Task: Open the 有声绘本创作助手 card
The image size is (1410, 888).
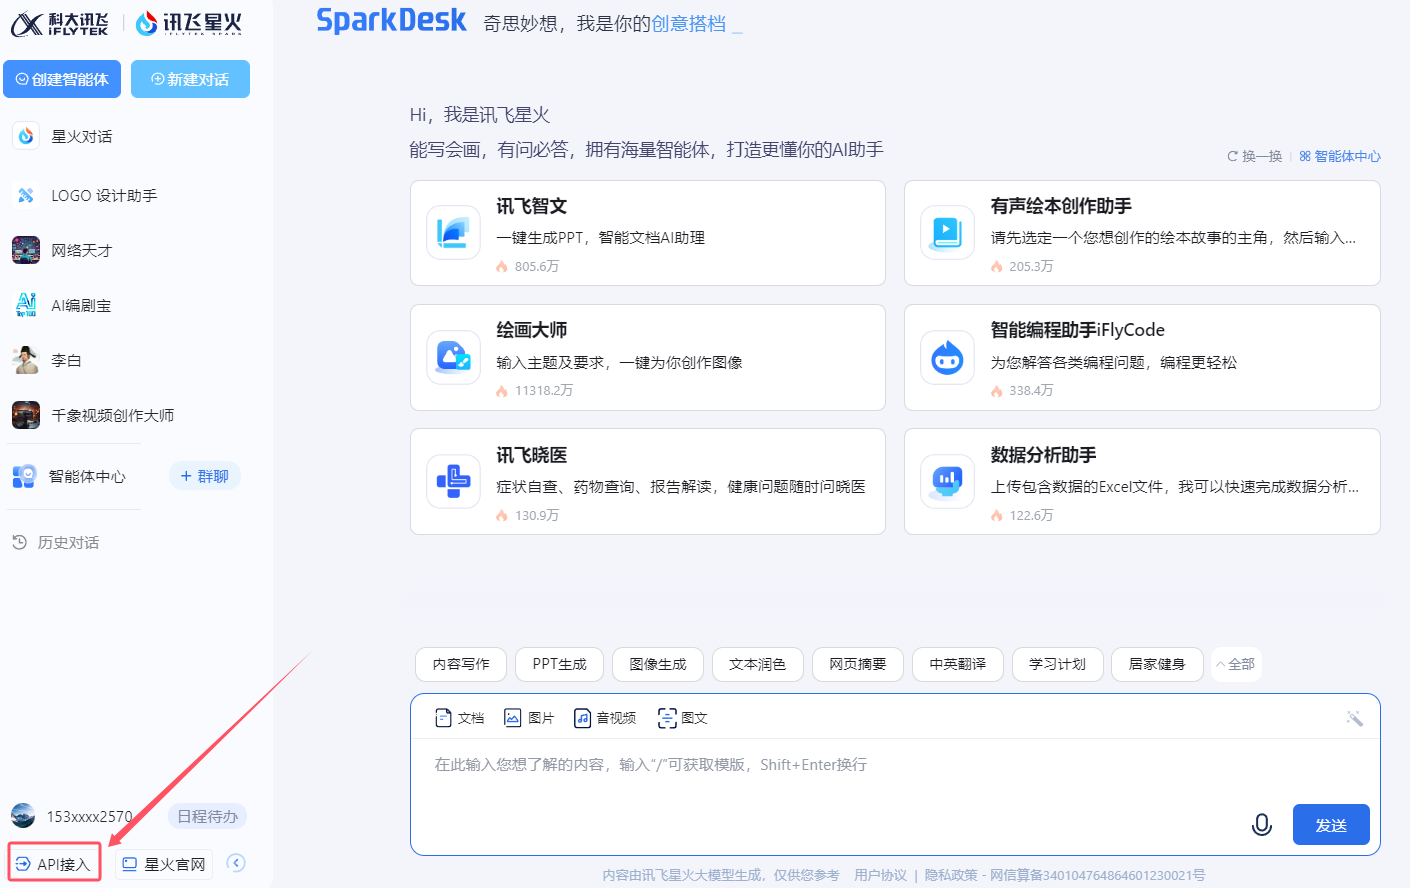Action: coord(1142,233)
